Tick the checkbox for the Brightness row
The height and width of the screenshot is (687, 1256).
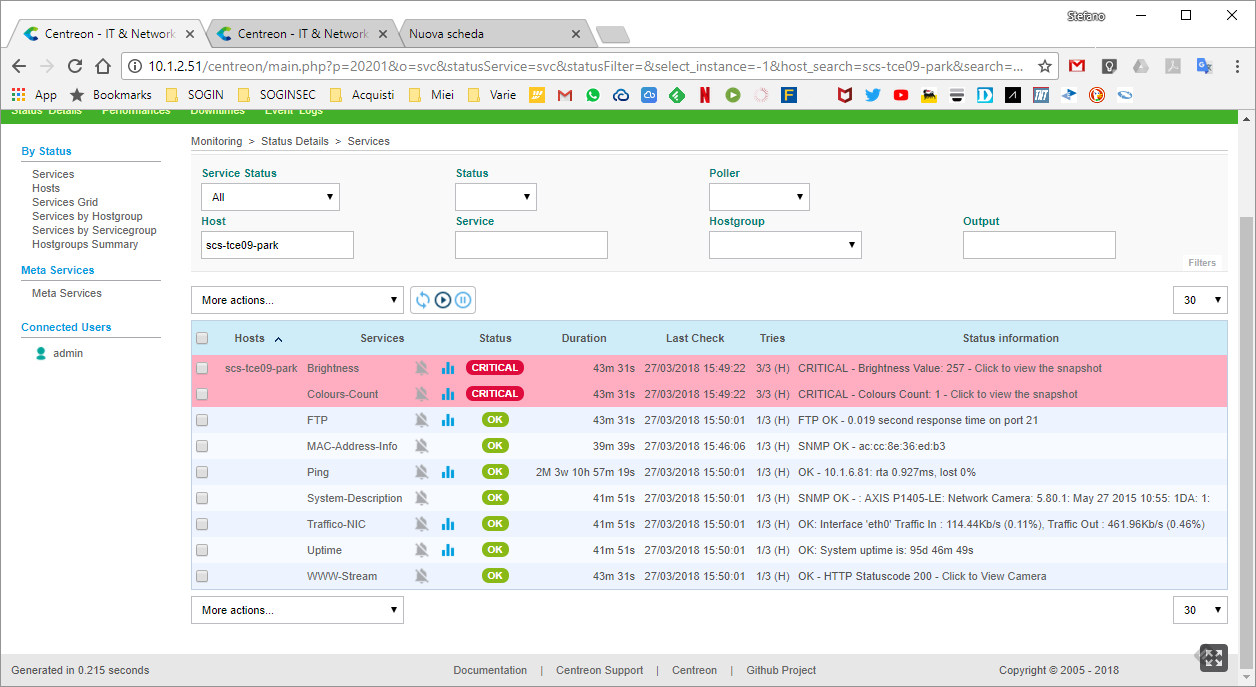pos(202,368)
